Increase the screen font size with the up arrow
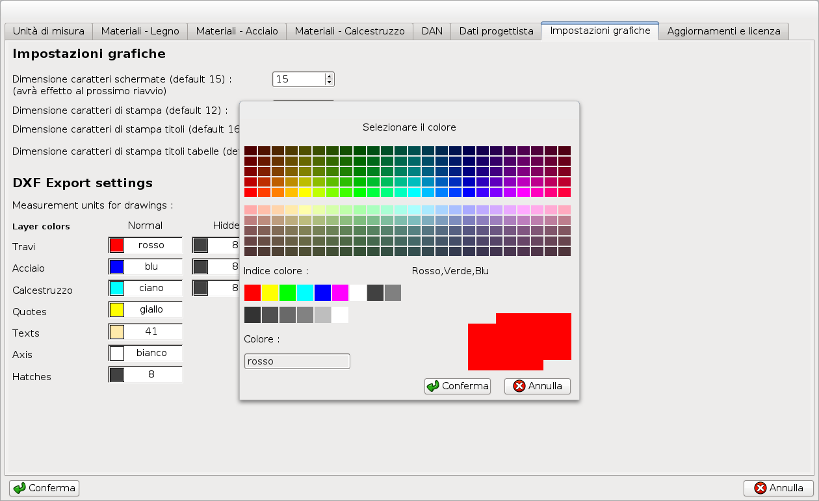This screenshot has height=501, width=819. point(329,75)
